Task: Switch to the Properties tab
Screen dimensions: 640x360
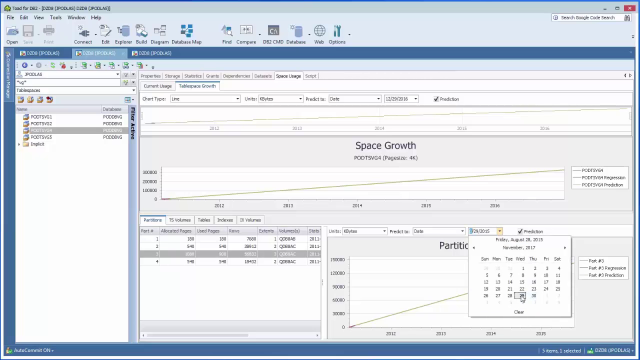Action: (x=151, y=76)
